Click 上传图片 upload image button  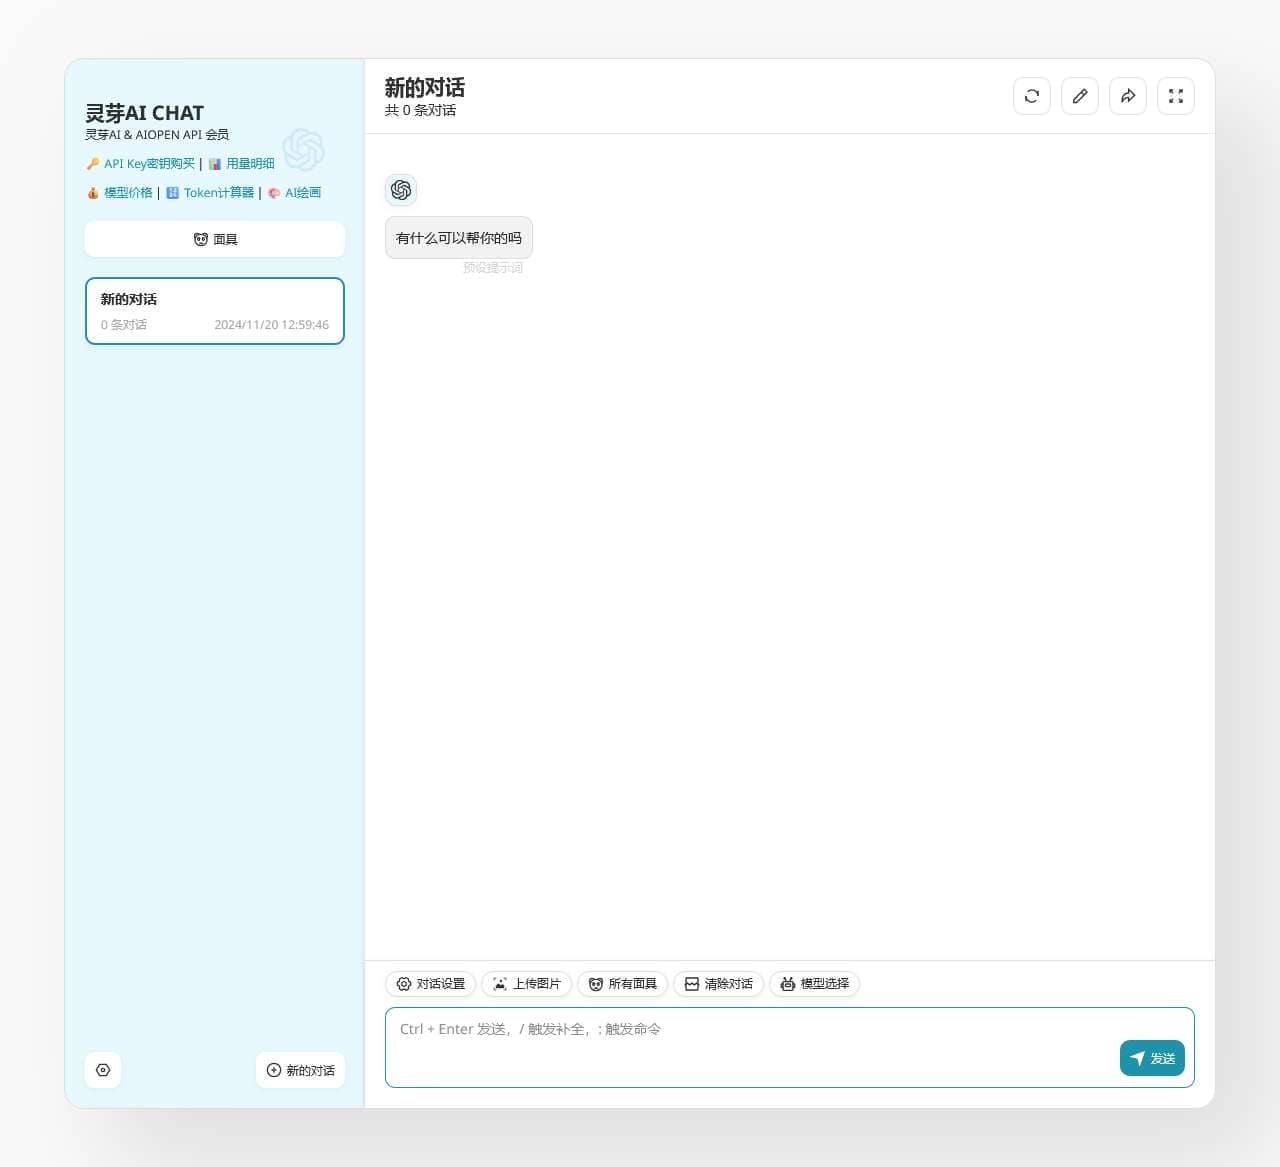pyautogui.click(x=527, y=984)
